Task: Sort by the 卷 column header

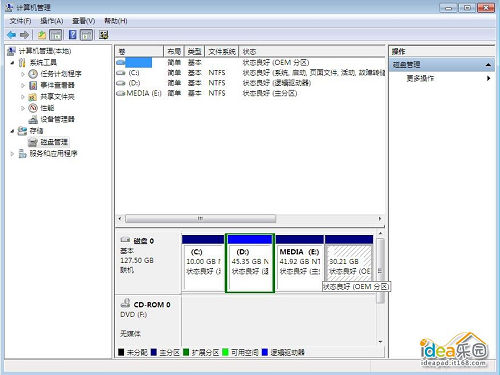Action: pyautogui.click(x=140, y=51)
